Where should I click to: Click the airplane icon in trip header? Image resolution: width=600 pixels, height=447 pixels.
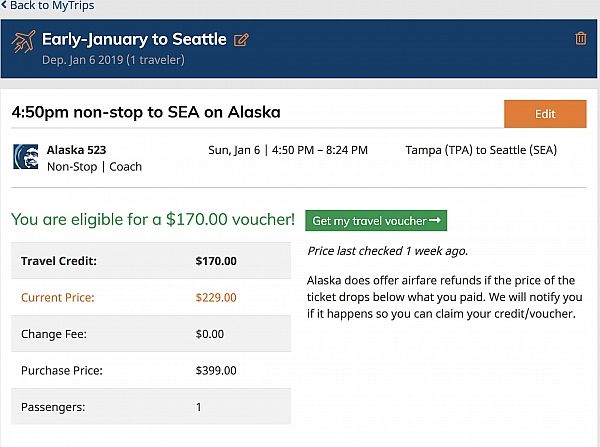(23, 43)
